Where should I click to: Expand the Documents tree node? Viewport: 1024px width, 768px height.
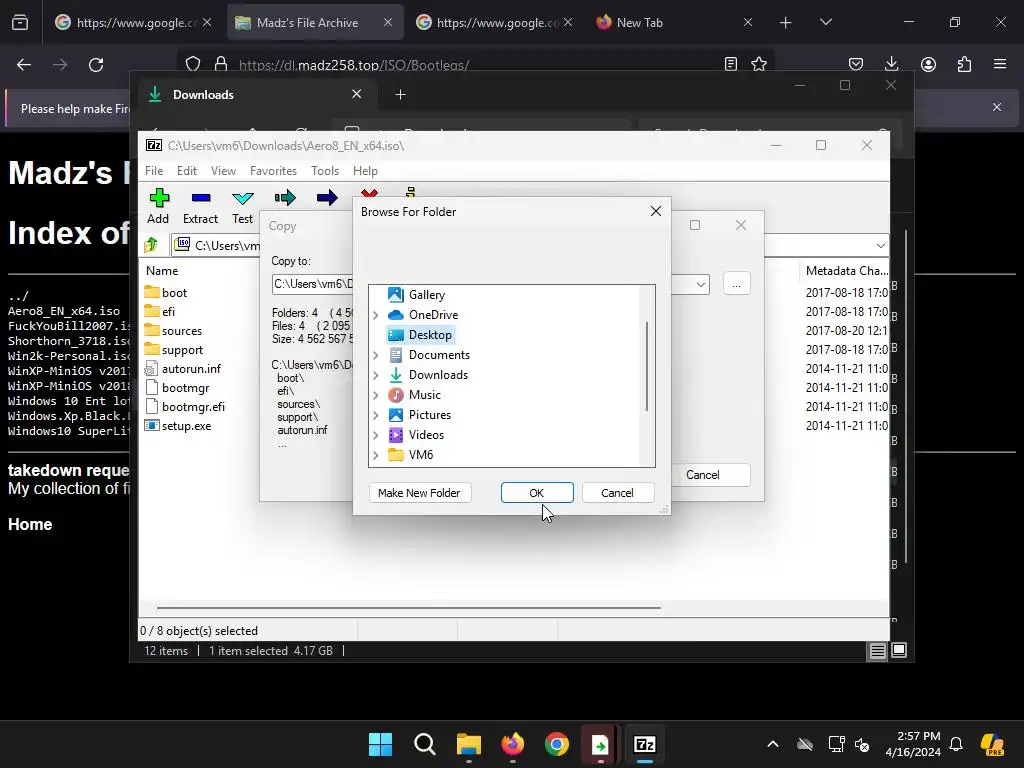click(x=376, y=355)
